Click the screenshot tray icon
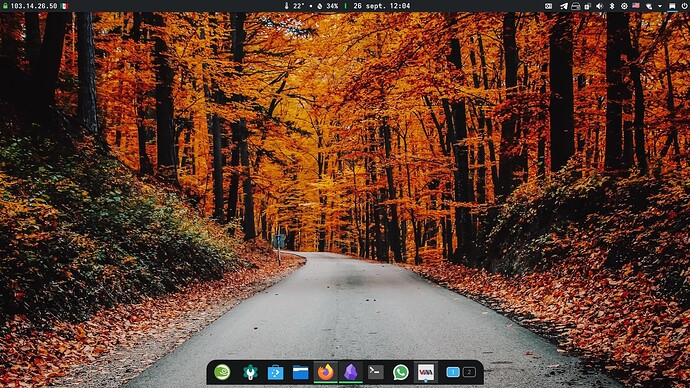Viewport: 690px width, 388px height. click(548, 6)
